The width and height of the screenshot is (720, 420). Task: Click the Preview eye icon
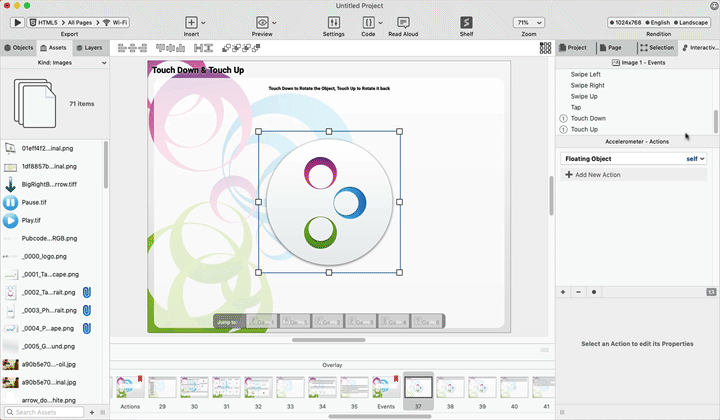pyautogui.click(x=262, y=22)
